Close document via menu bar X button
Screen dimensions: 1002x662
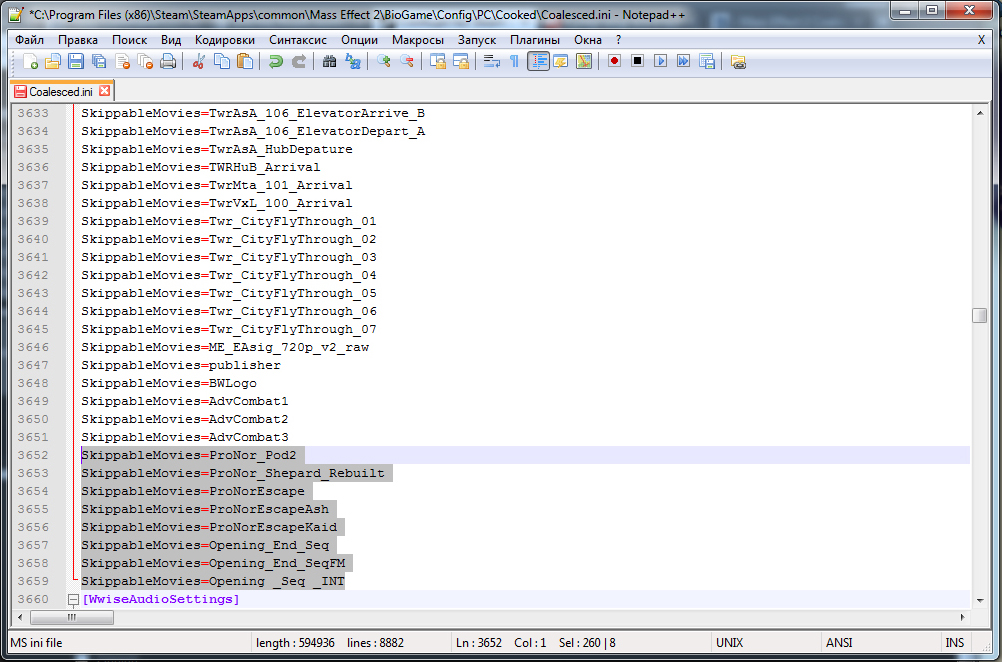tap(982, 40)
